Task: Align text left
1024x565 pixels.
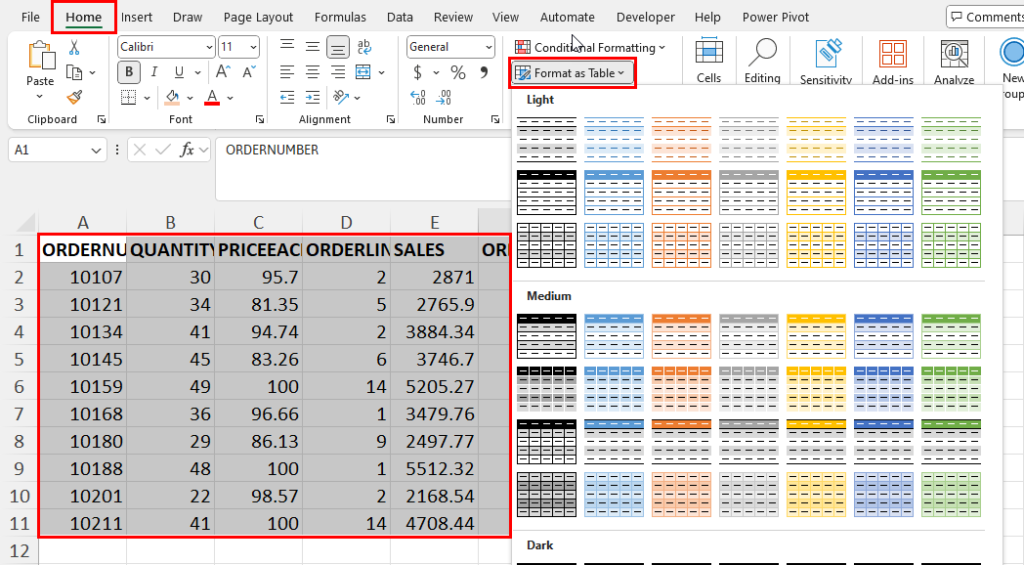Action: coord(287,72)
